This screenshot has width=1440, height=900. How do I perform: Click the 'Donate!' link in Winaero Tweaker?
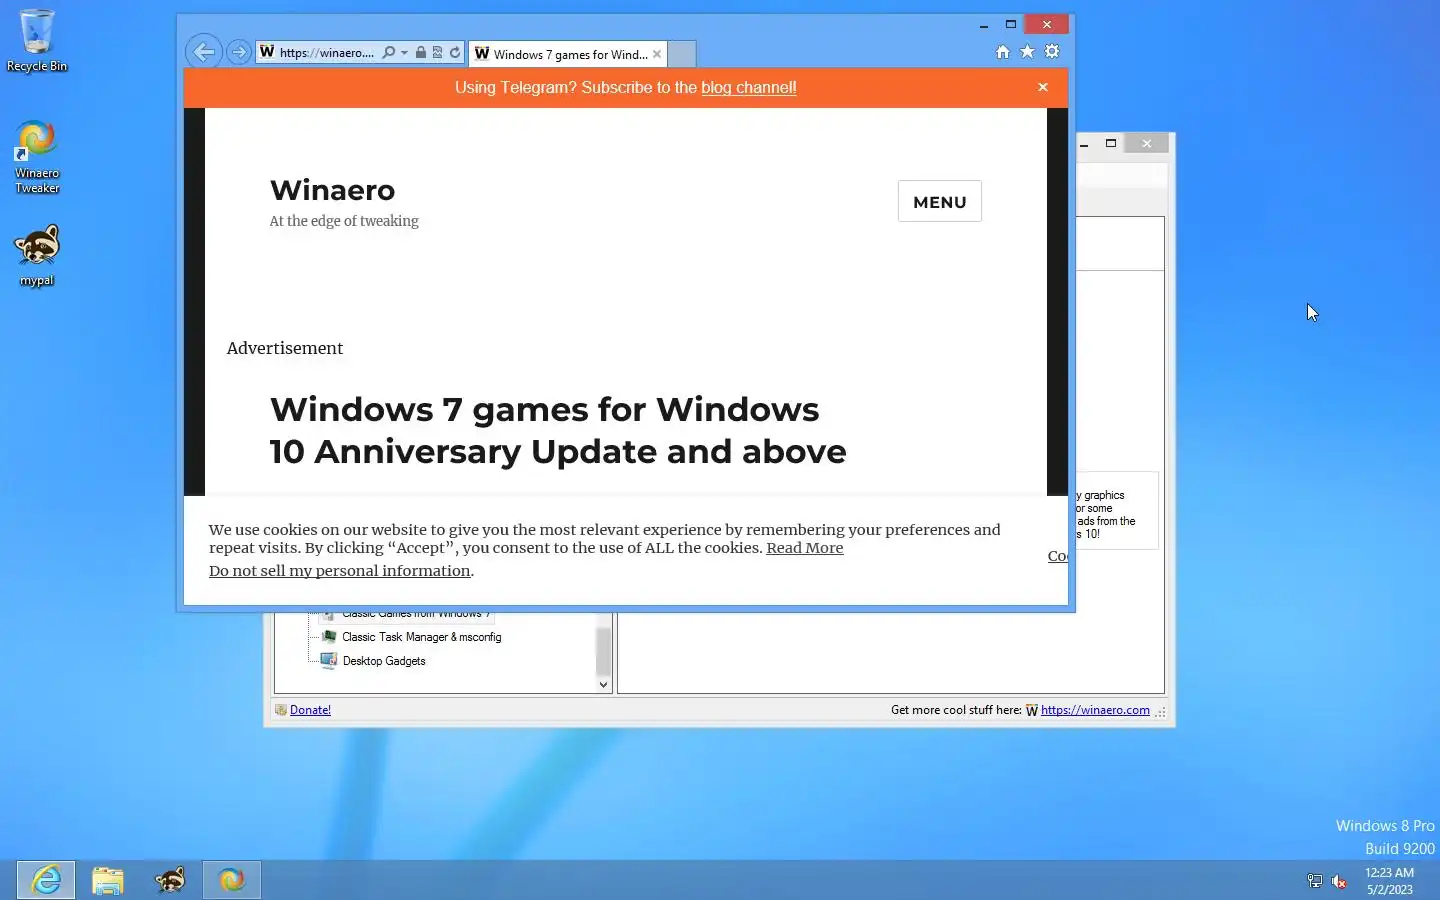[x=310, y=710]
